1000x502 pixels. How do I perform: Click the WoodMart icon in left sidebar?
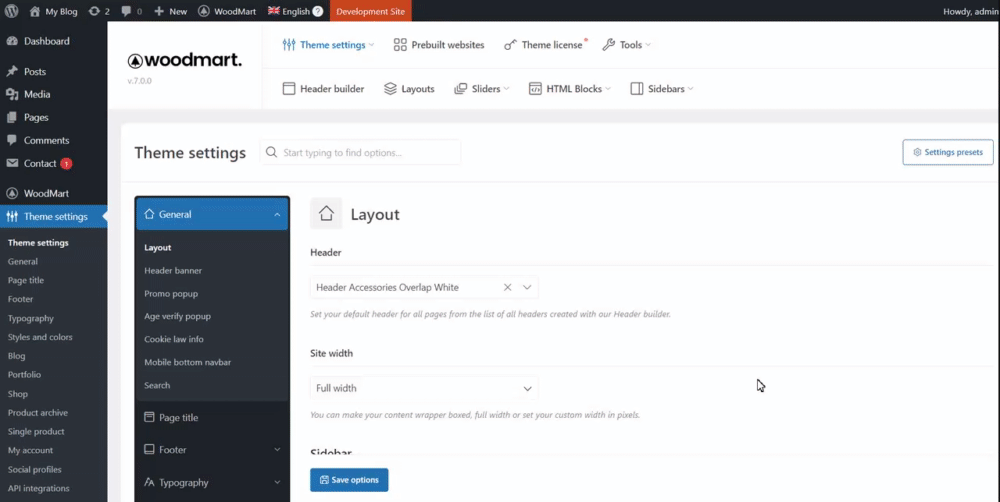(x=12, y=193)
